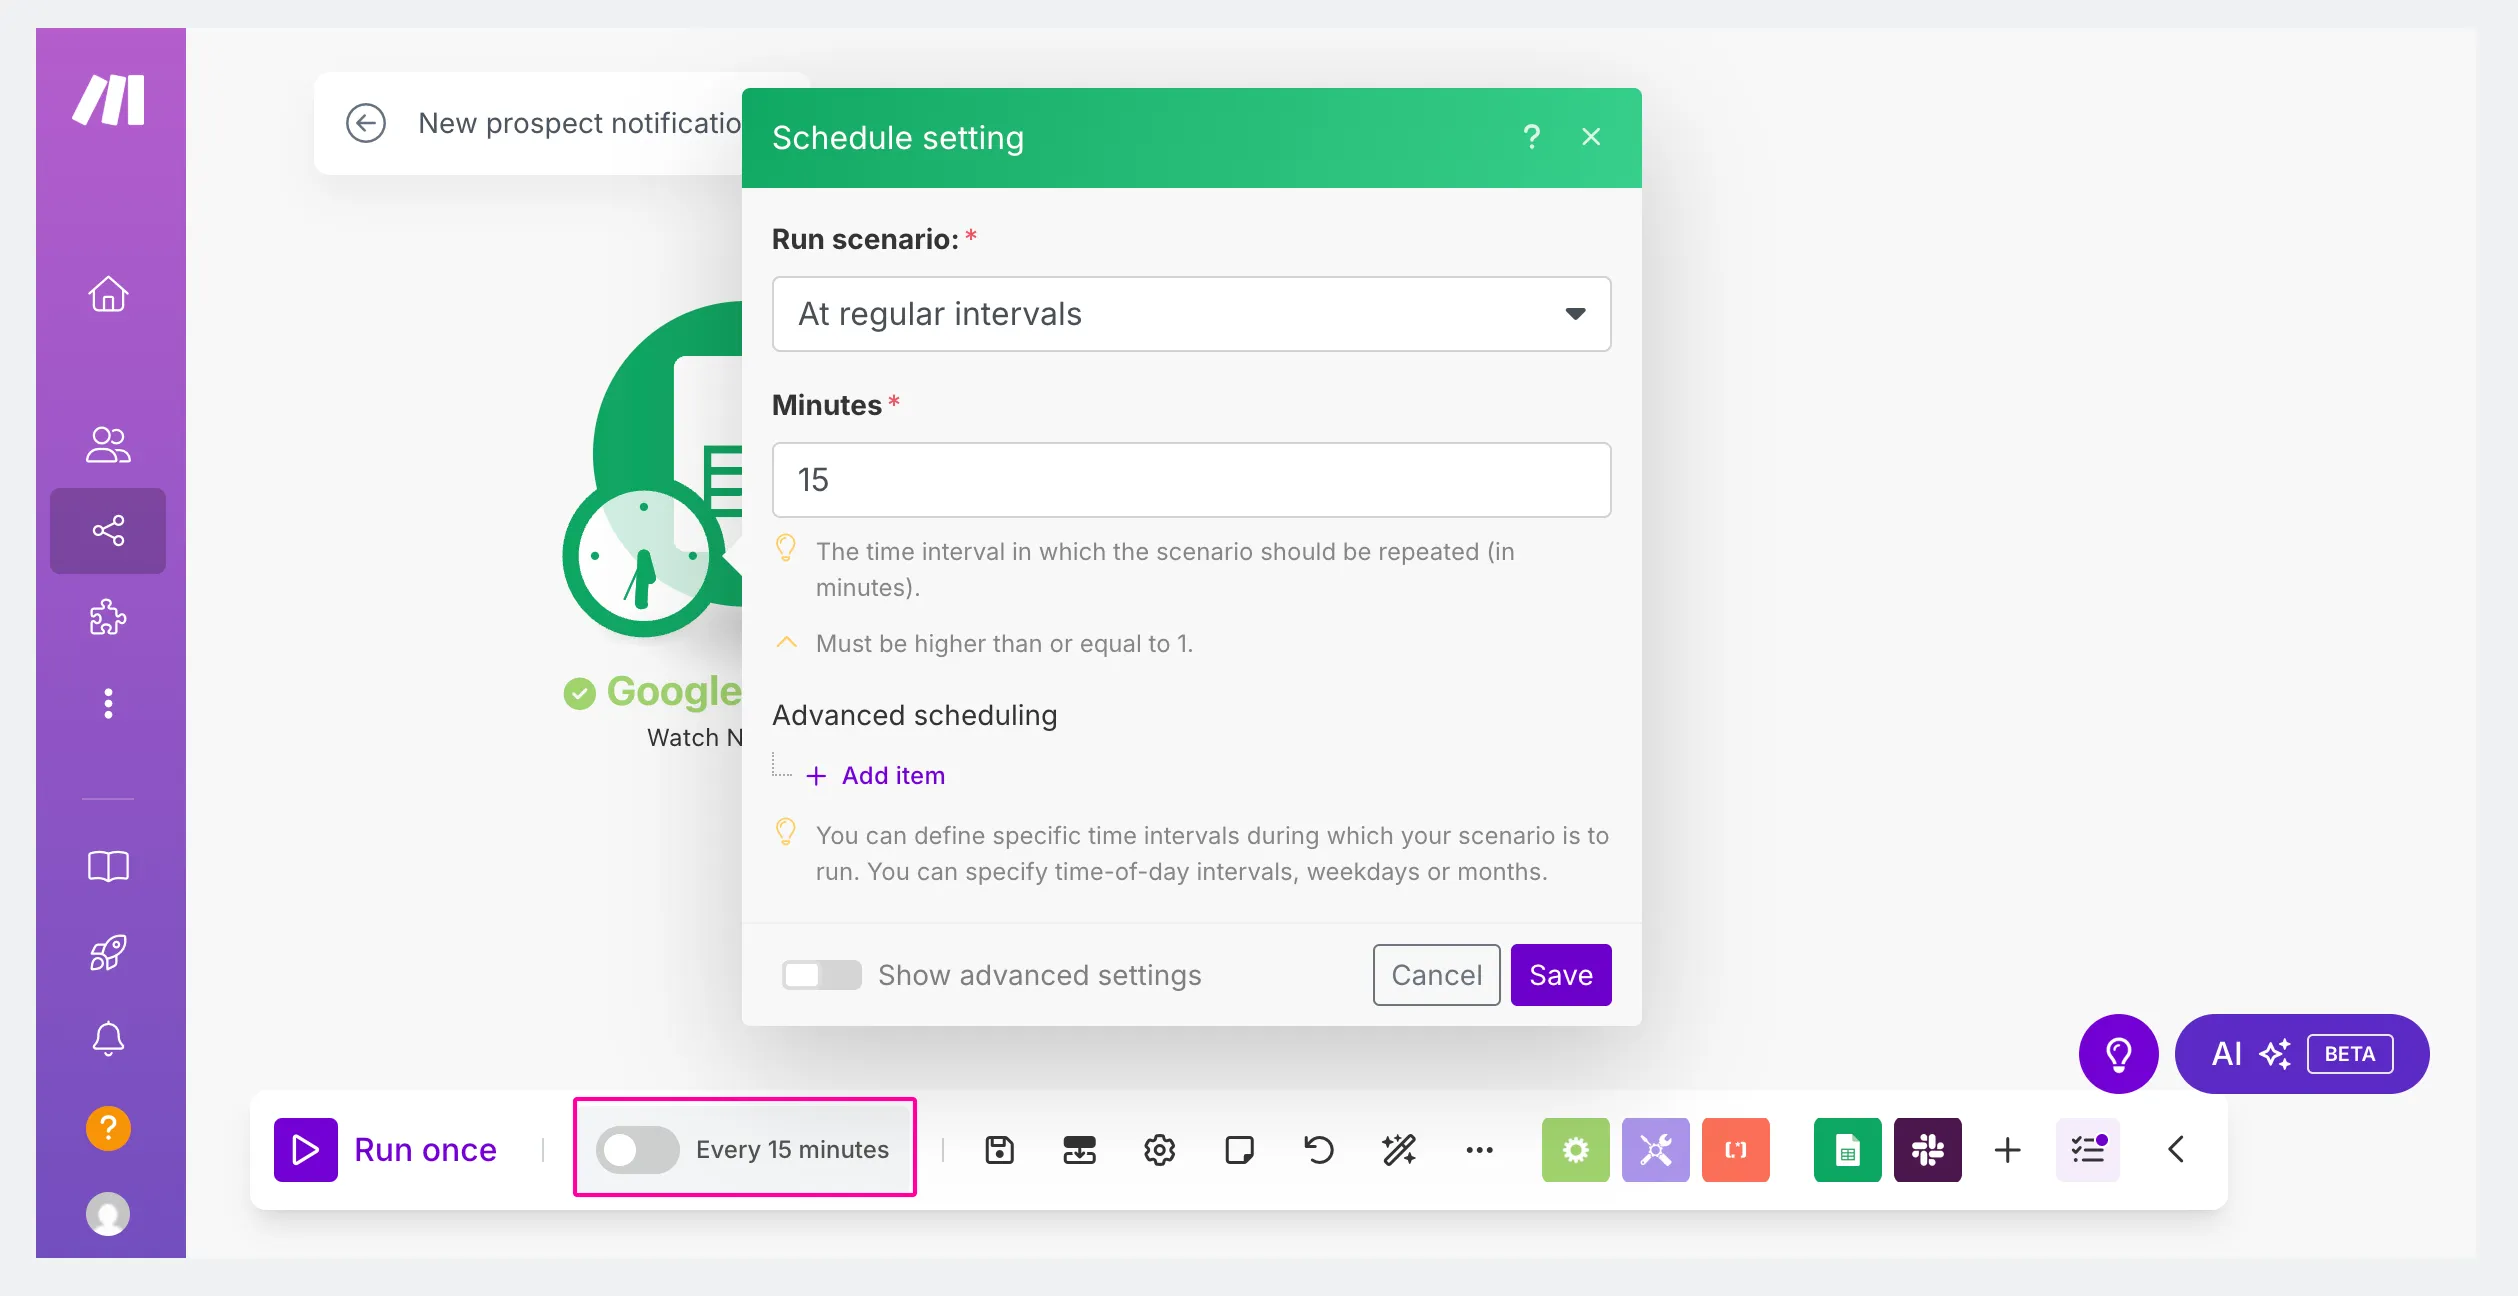2518x1296 pixels.
Task: Click the Save scenario disk icon
Action: 999,1150
